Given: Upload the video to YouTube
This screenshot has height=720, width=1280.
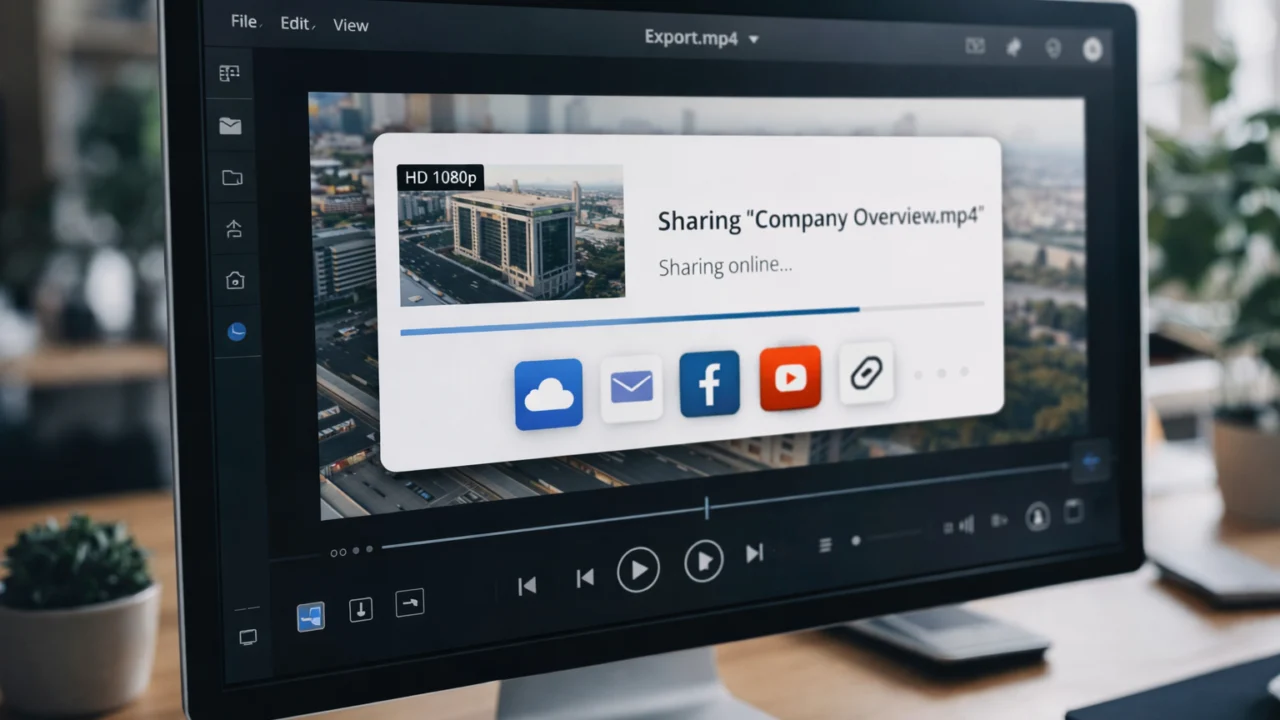Looking at the screenshot, I should tap(790, 378).
